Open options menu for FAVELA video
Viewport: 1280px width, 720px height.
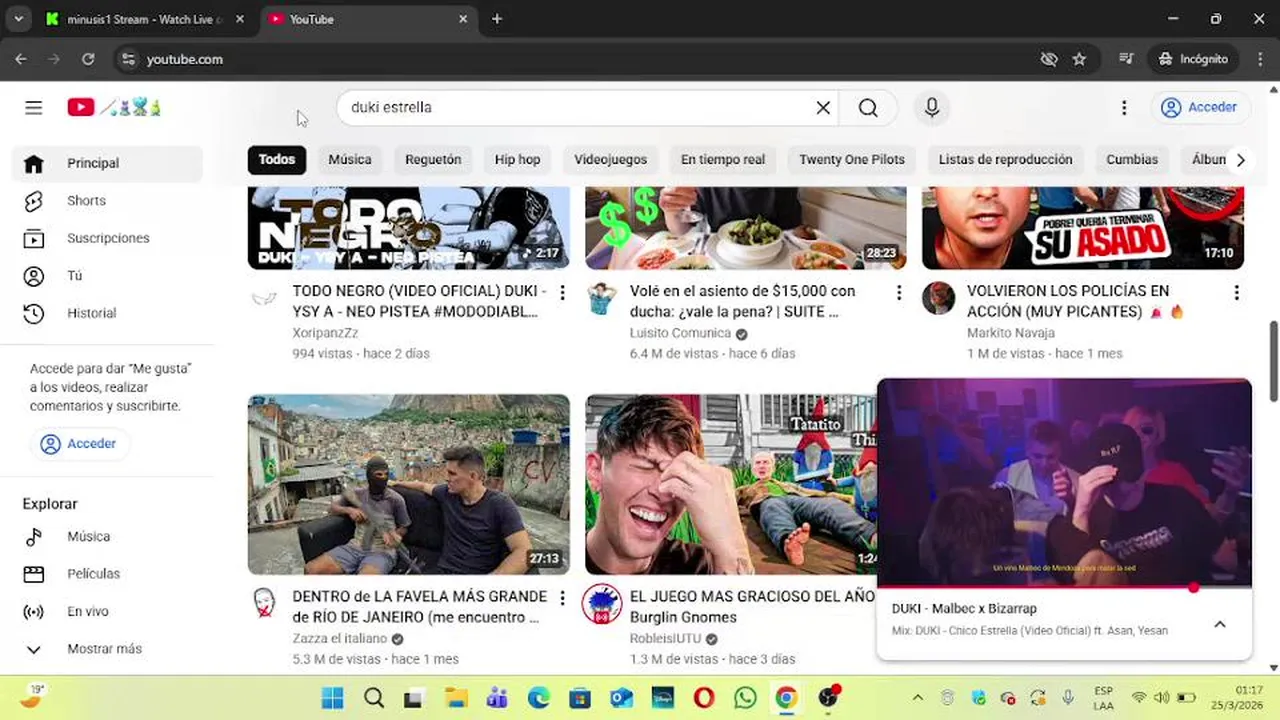562,598
